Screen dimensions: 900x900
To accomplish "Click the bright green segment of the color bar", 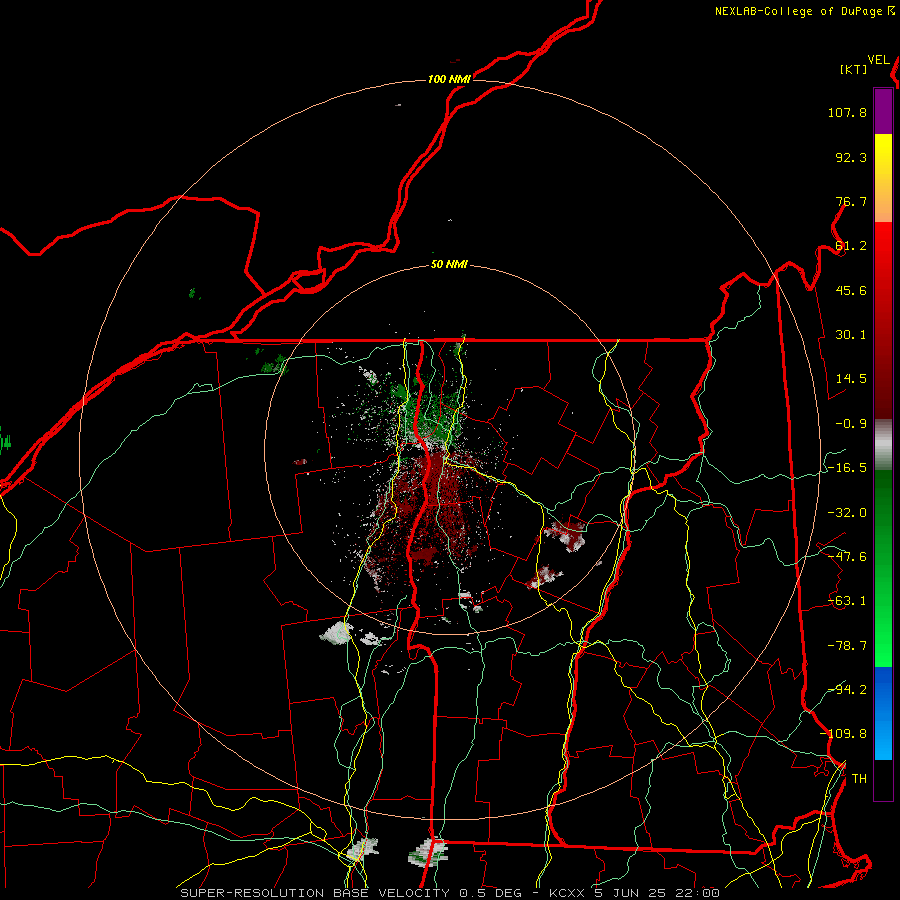I will 883,568.
